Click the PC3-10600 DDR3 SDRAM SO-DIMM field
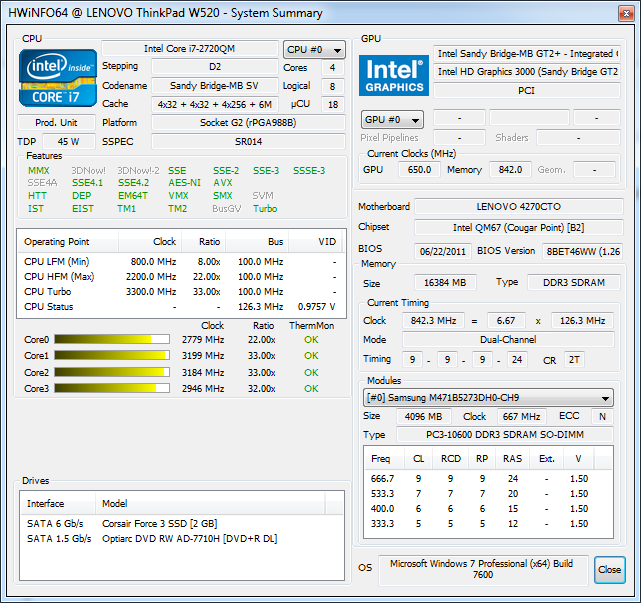This screenshot has width=641, height=603. tap(505, 435)
